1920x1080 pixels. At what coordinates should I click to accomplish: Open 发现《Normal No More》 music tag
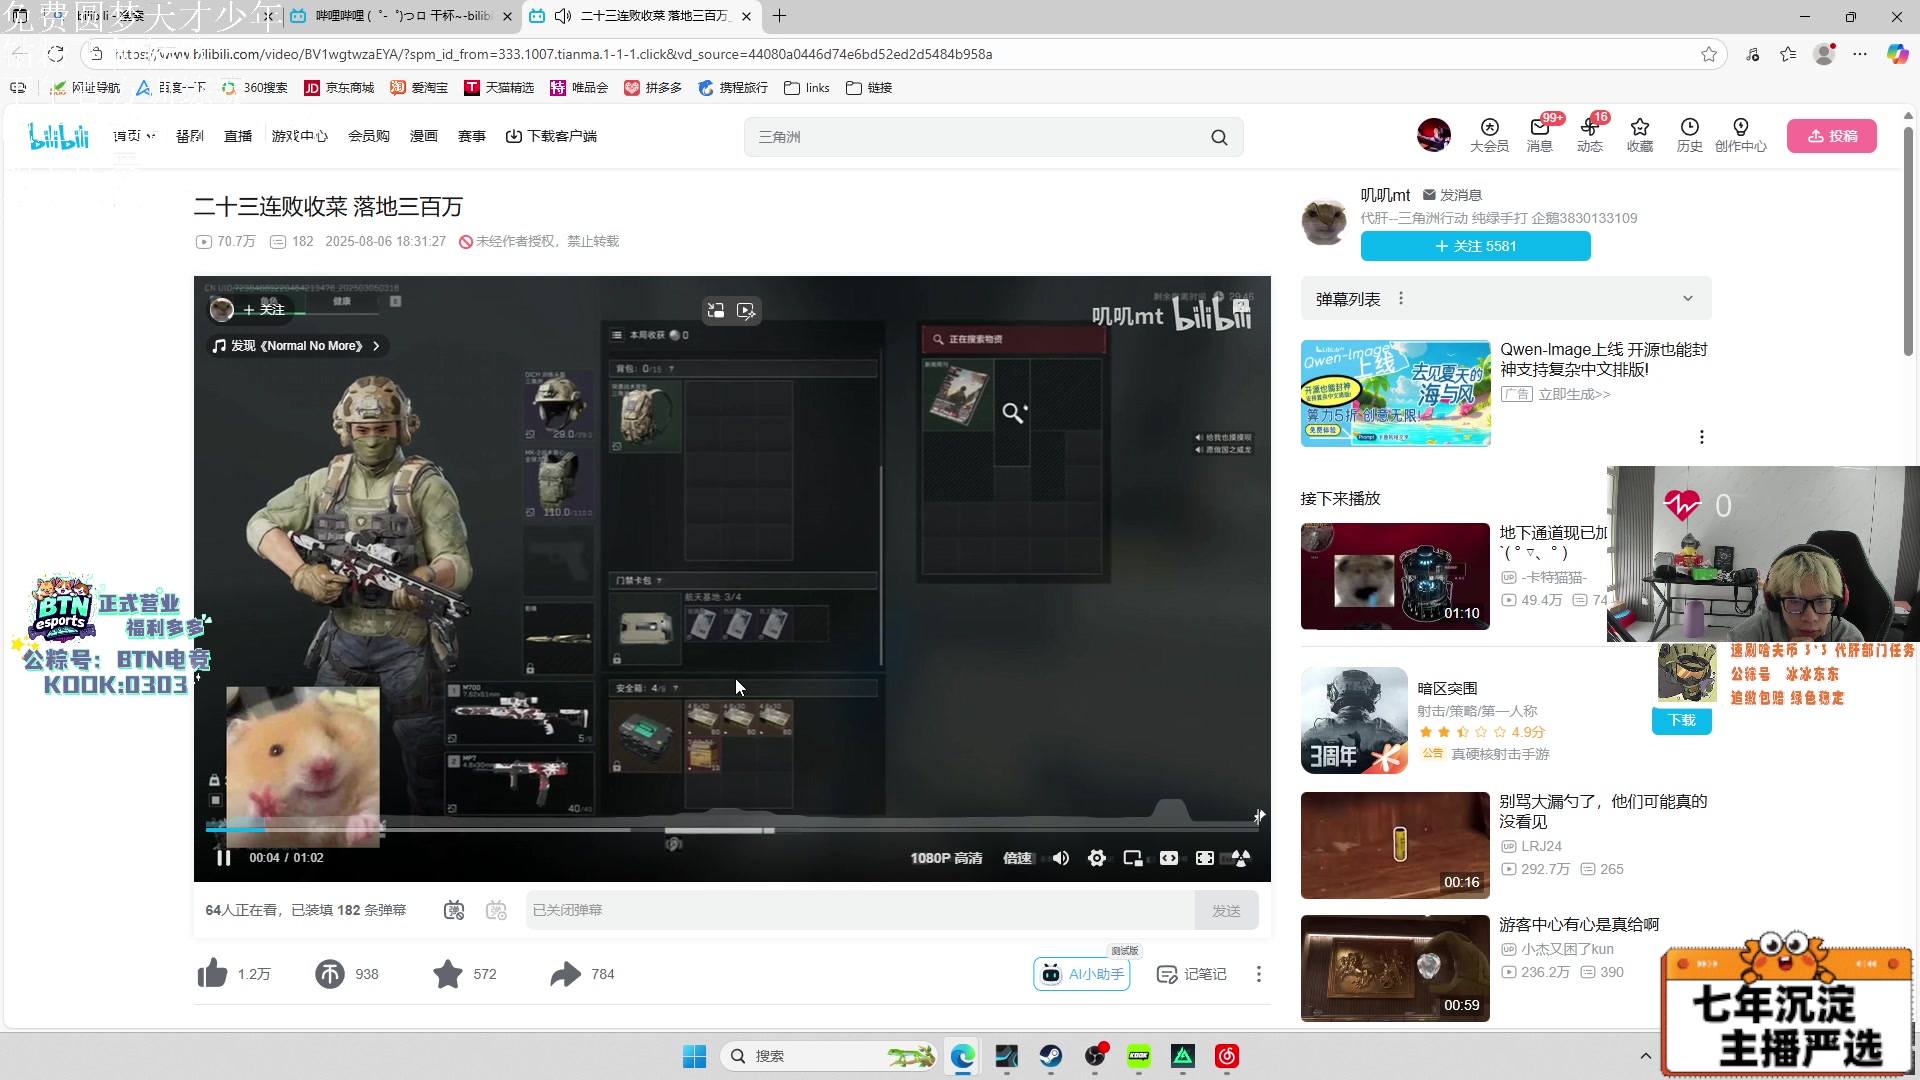pyautogui.click(x=296, y=346)
